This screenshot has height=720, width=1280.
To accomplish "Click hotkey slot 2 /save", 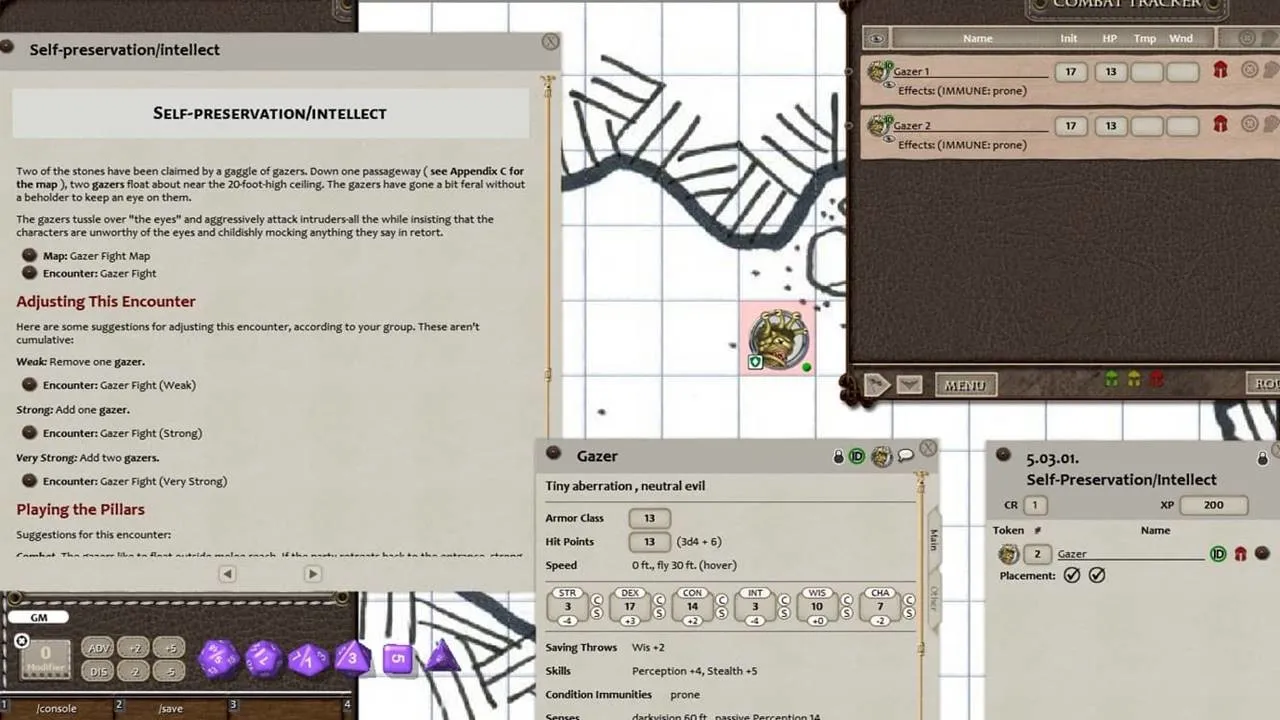I will click(x=170, y=708).
